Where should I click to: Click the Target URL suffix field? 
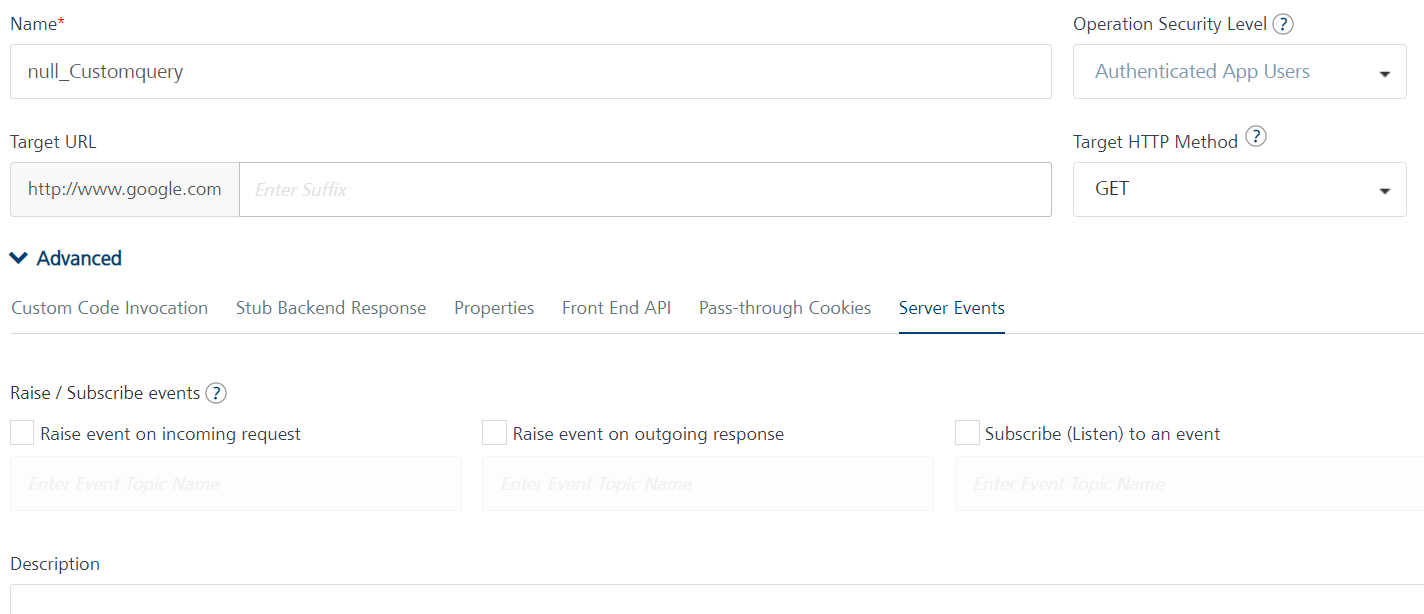coord(645,189)
